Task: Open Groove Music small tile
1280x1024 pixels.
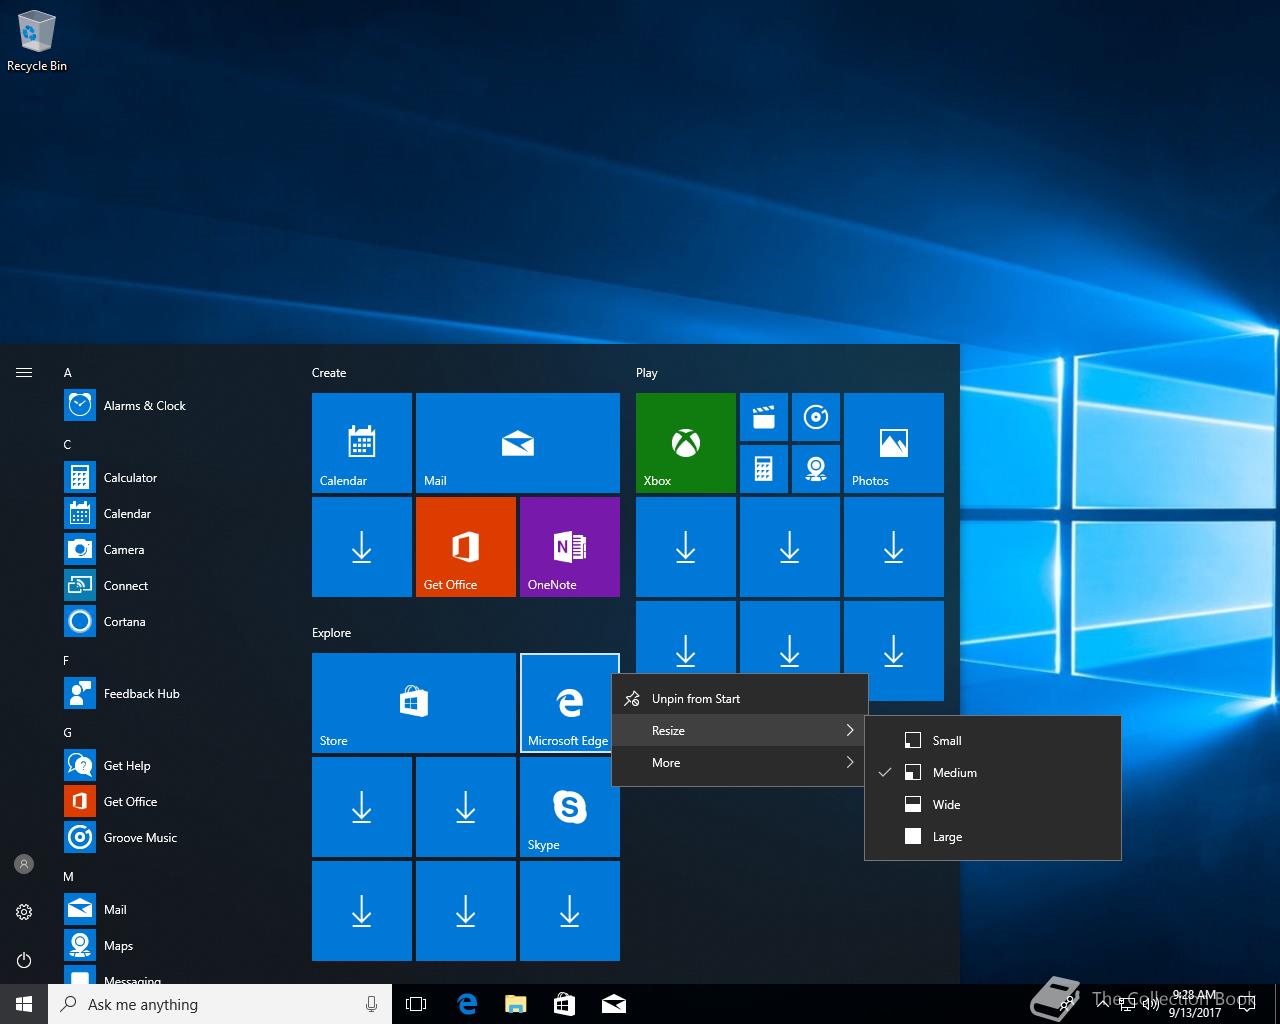Action: coord(816,417)
